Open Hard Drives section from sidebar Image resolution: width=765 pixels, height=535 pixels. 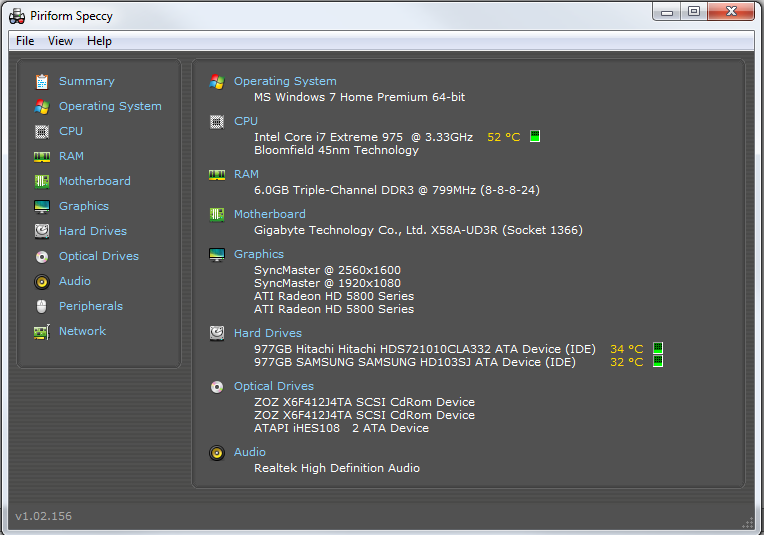point(93,231)
